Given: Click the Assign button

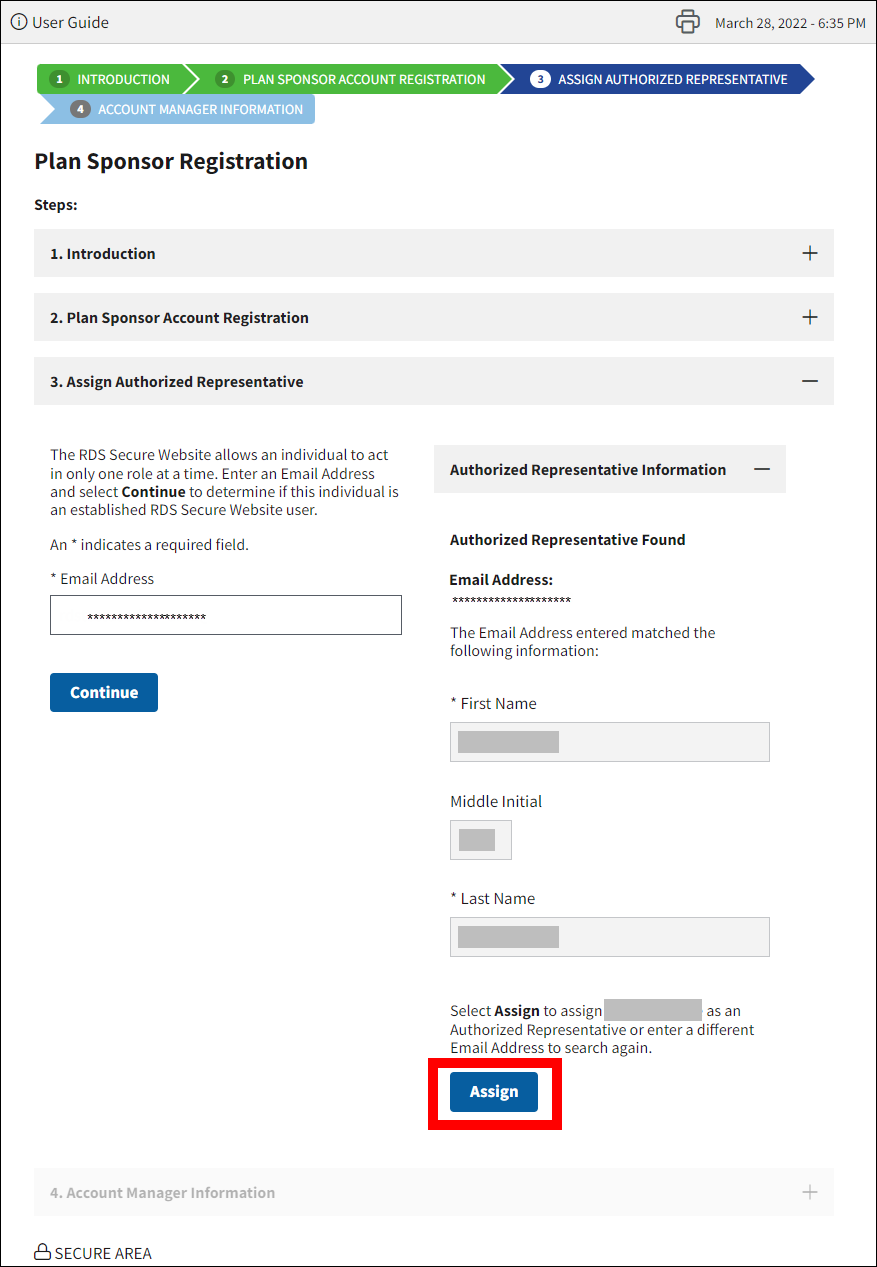Looking at the screenshot, I should pyautogui.click(x=494, y=1092).
